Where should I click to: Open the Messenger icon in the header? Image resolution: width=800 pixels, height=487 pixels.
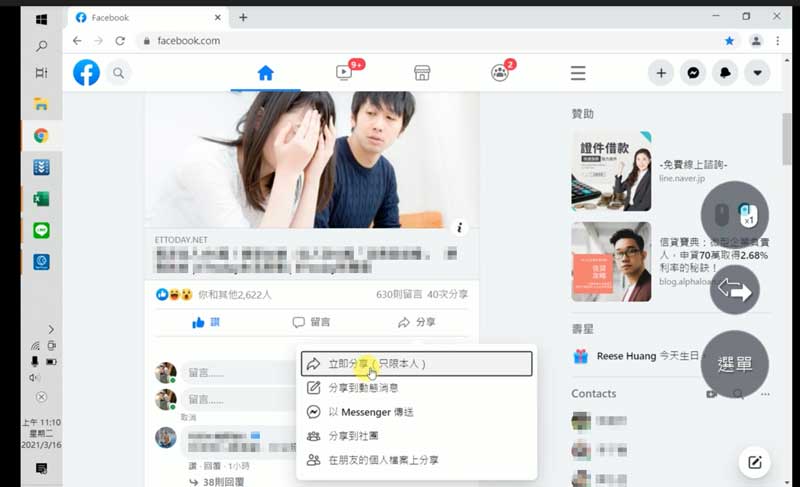coord(692,73)
